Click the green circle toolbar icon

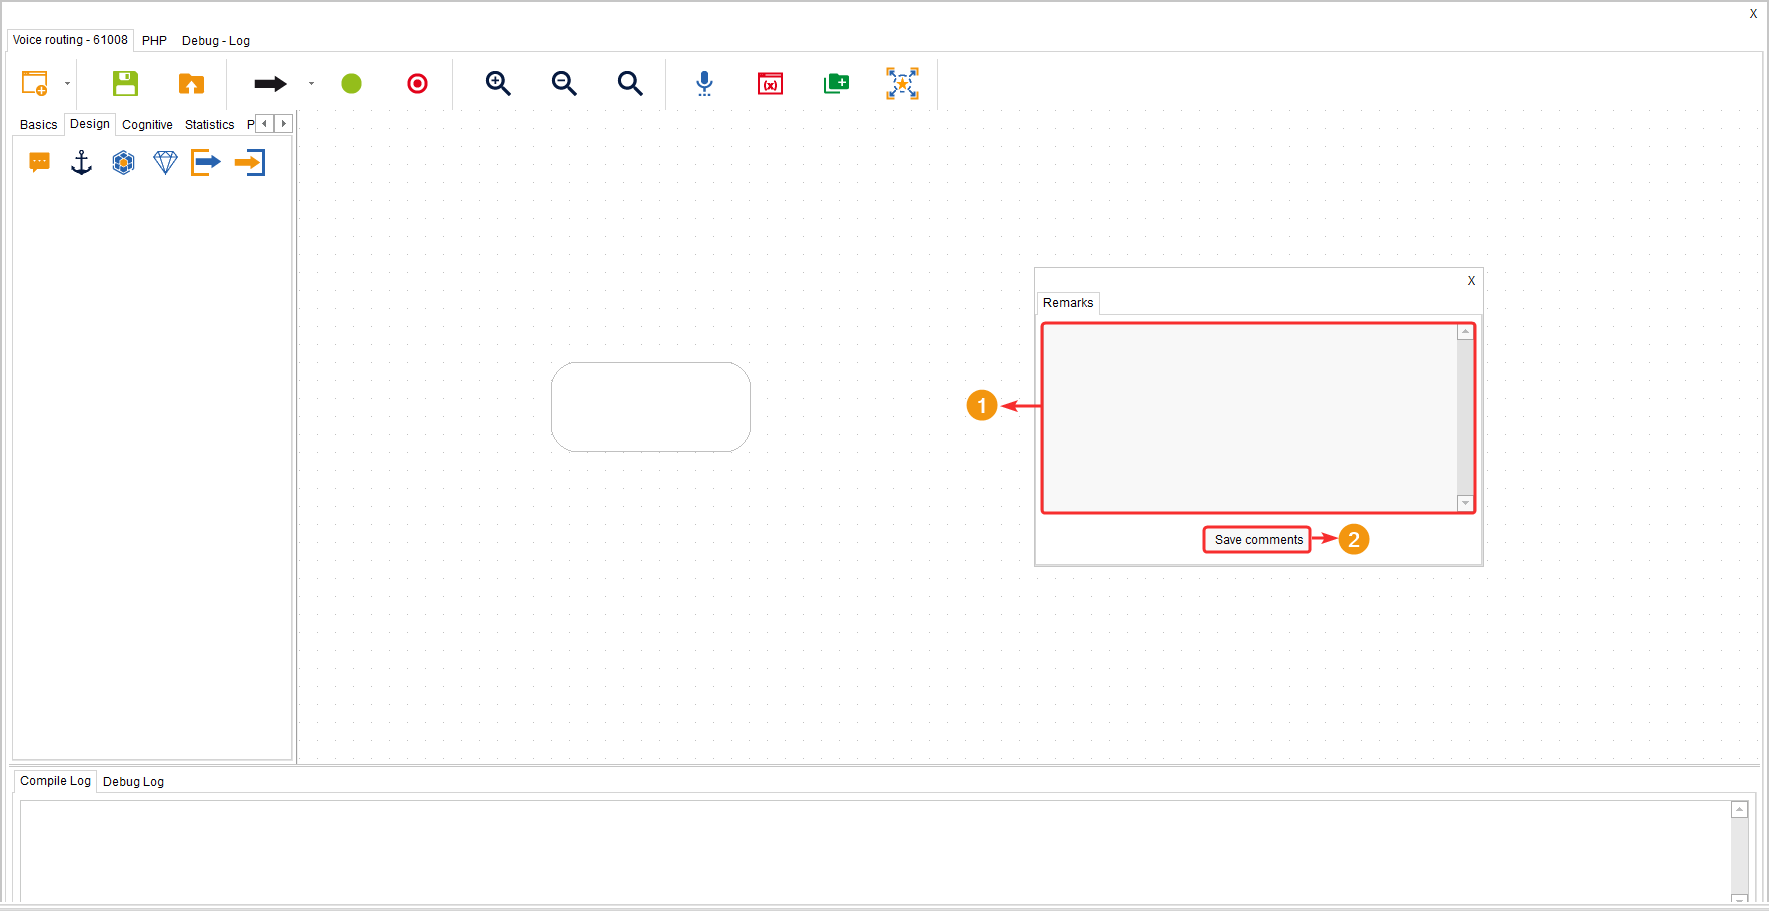coord(351,84)
